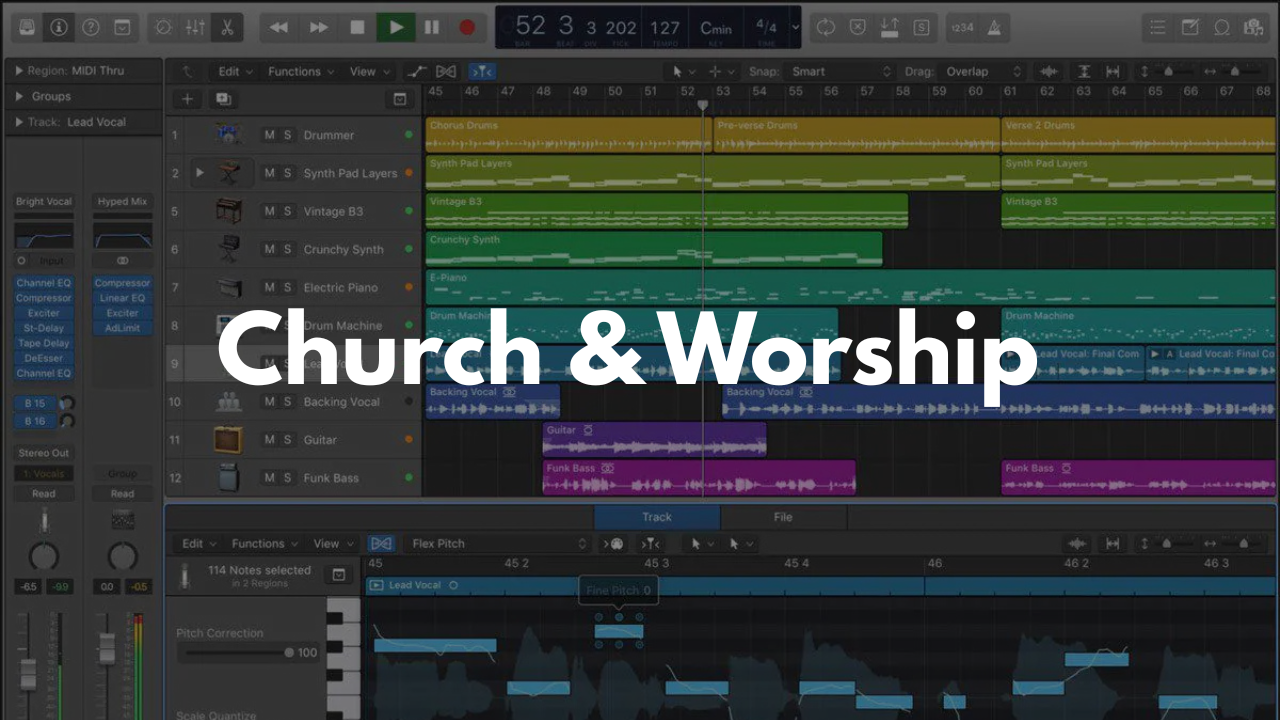The image size is (1280, 720).
Task: Open the Library panel icon
Action: pos(28,27)
